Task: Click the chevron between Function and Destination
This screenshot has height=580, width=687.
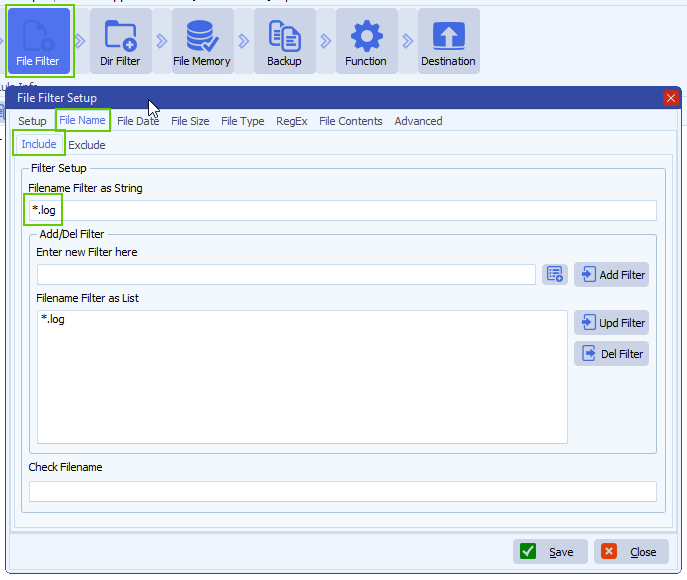Action: coord(408,41)
